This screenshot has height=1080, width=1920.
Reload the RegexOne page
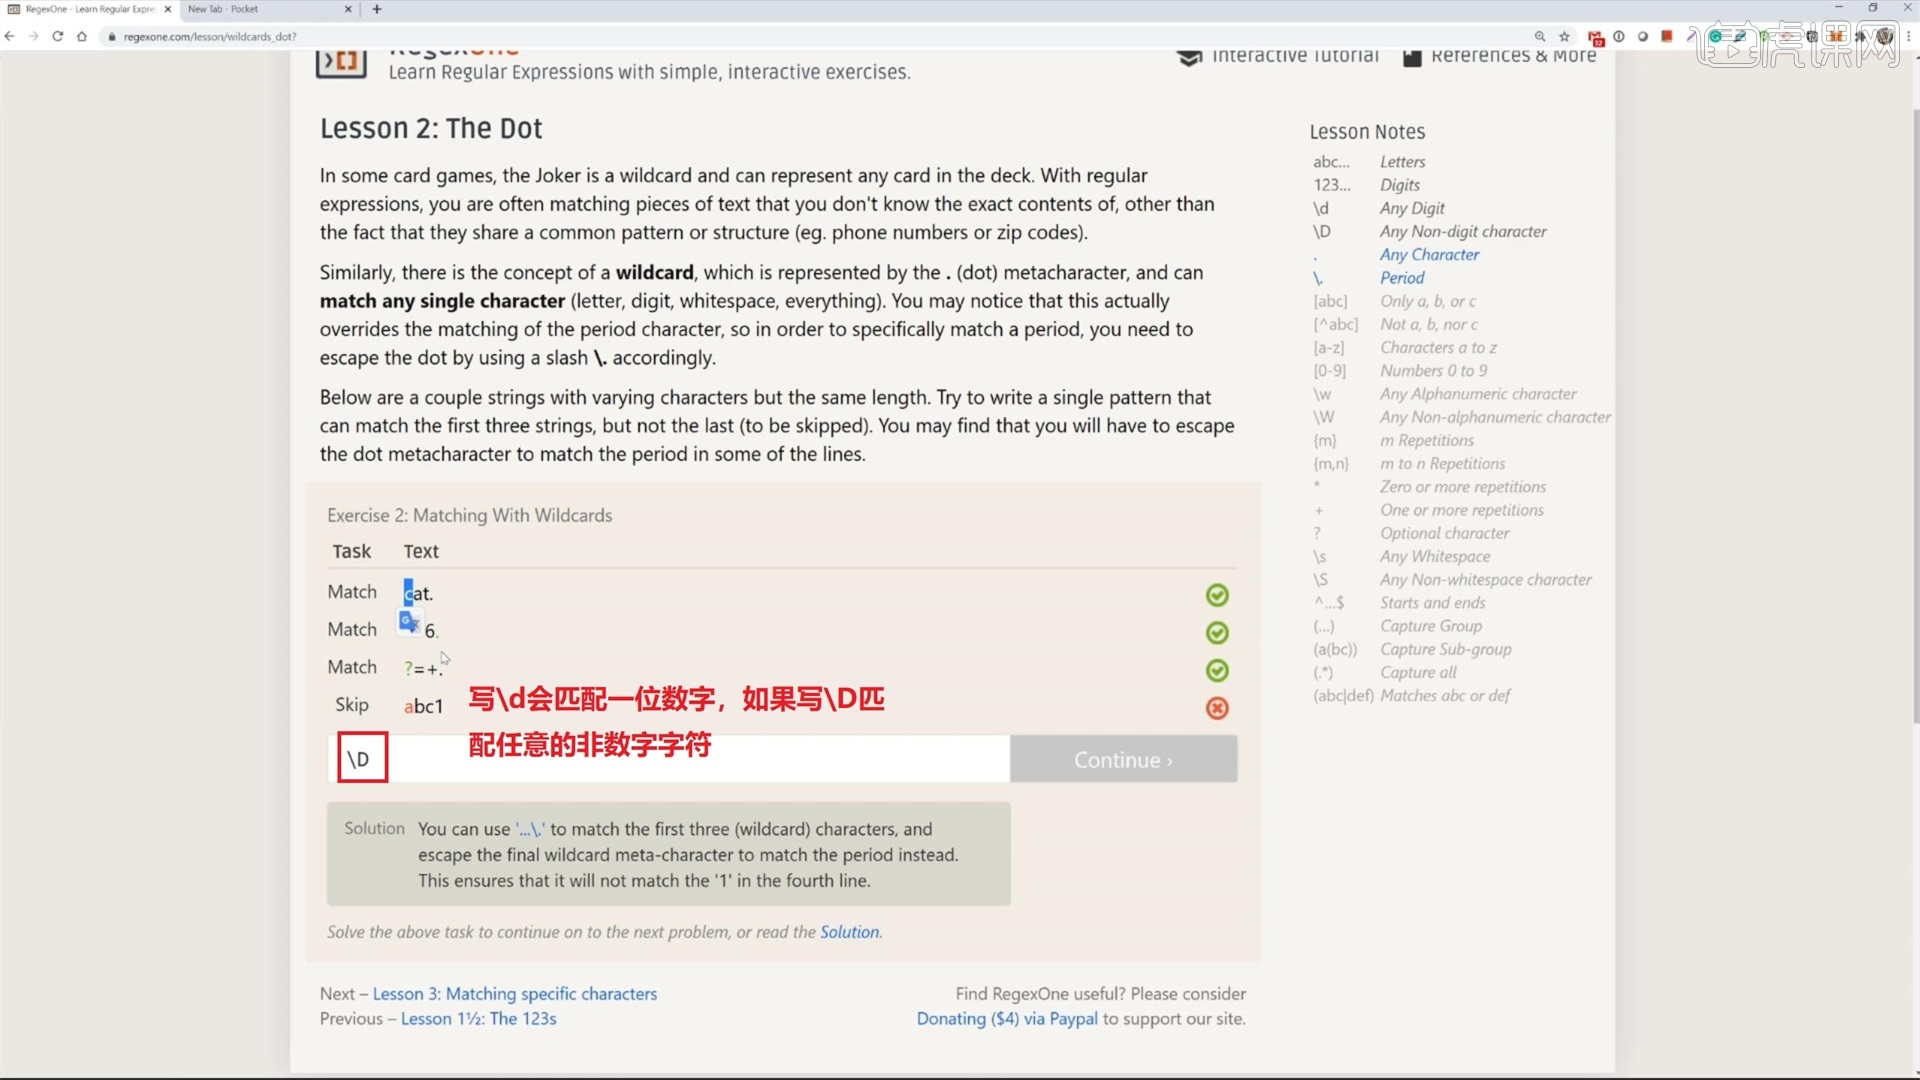(57, 36)
